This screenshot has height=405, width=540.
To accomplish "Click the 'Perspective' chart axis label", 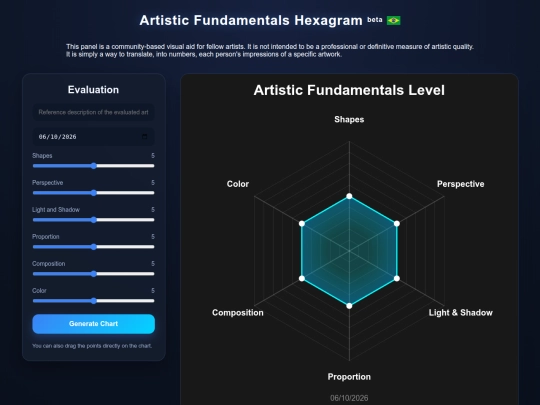I will (x=460, y=184).
